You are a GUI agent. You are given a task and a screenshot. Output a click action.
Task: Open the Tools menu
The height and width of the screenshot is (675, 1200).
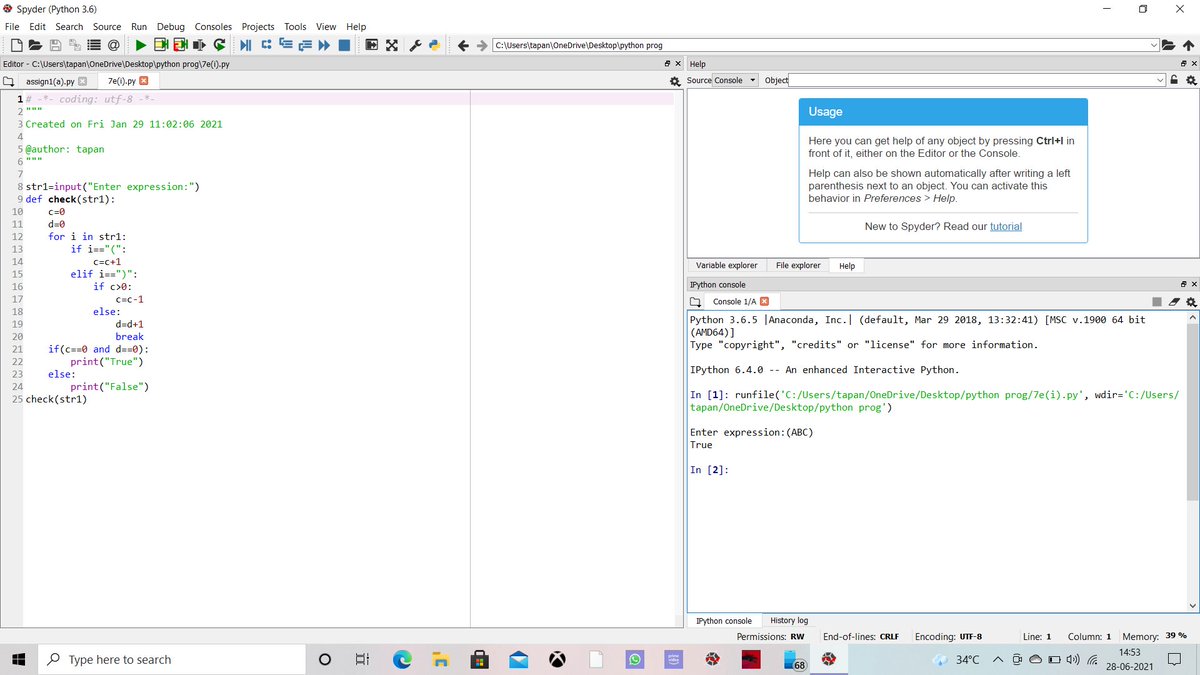pyautogui.click(x=295, y=26)
